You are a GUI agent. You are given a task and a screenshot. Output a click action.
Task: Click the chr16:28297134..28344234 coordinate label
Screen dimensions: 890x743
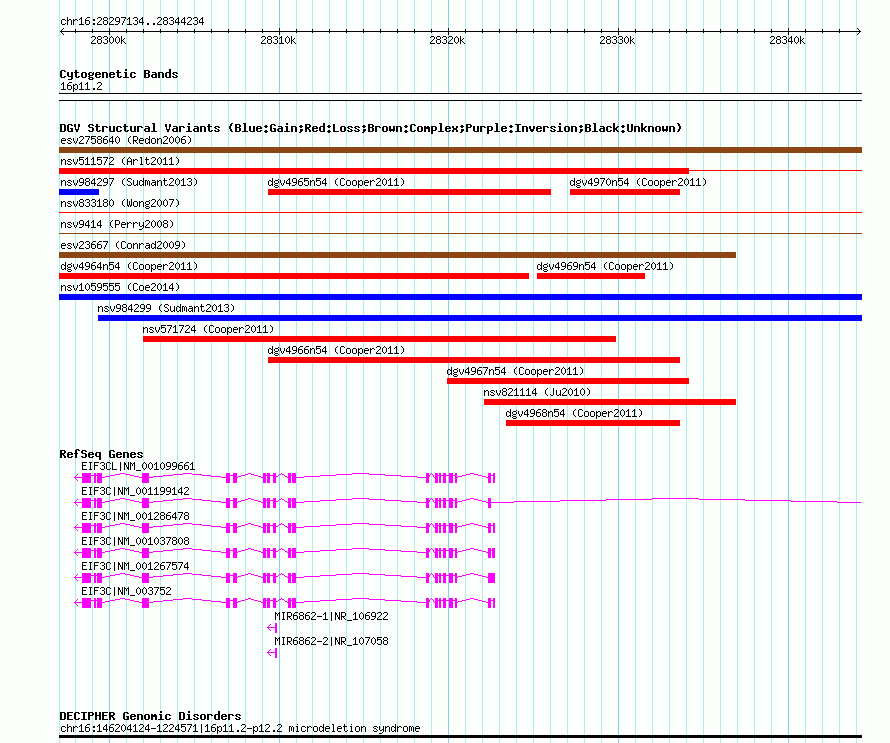132,21
